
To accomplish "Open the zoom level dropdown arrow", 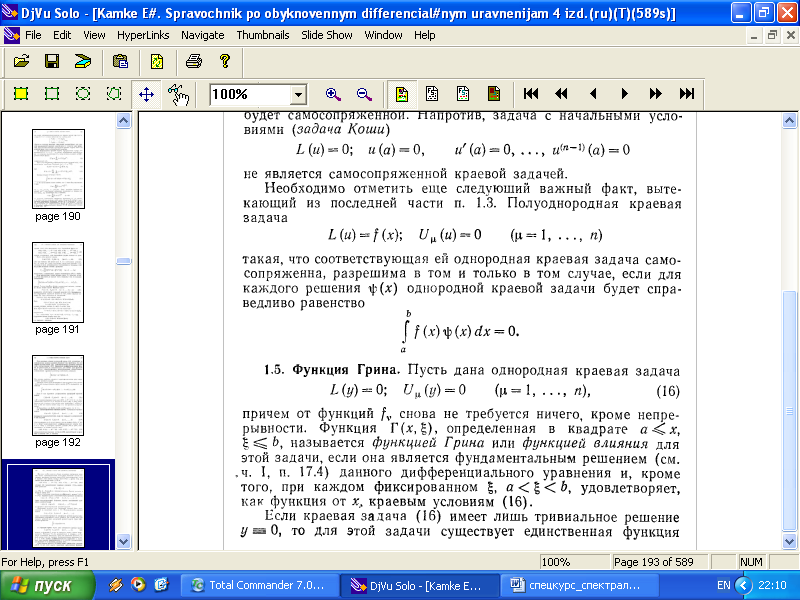I will (x=298, y=94).
